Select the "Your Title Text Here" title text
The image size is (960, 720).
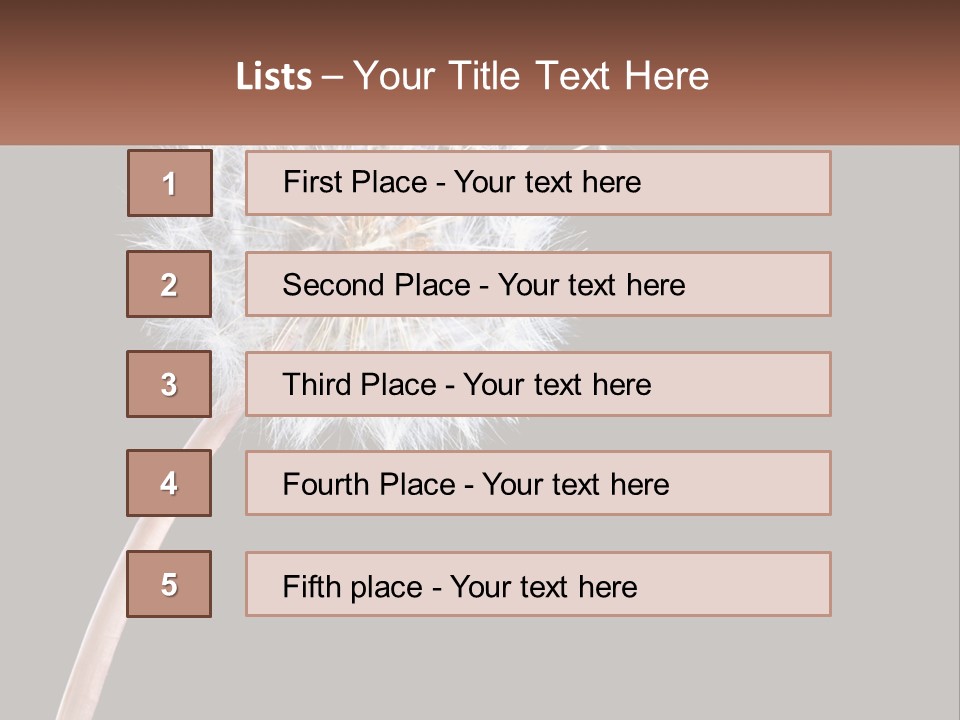tap(531, 76)
